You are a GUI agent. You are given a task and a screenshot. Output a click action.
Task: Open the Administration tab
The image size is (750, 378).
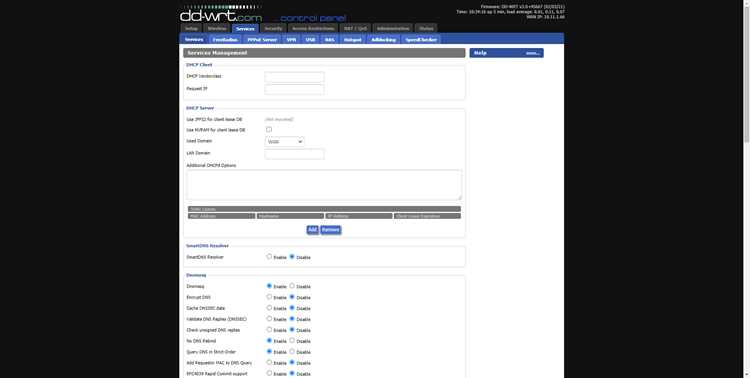(392, 29)
